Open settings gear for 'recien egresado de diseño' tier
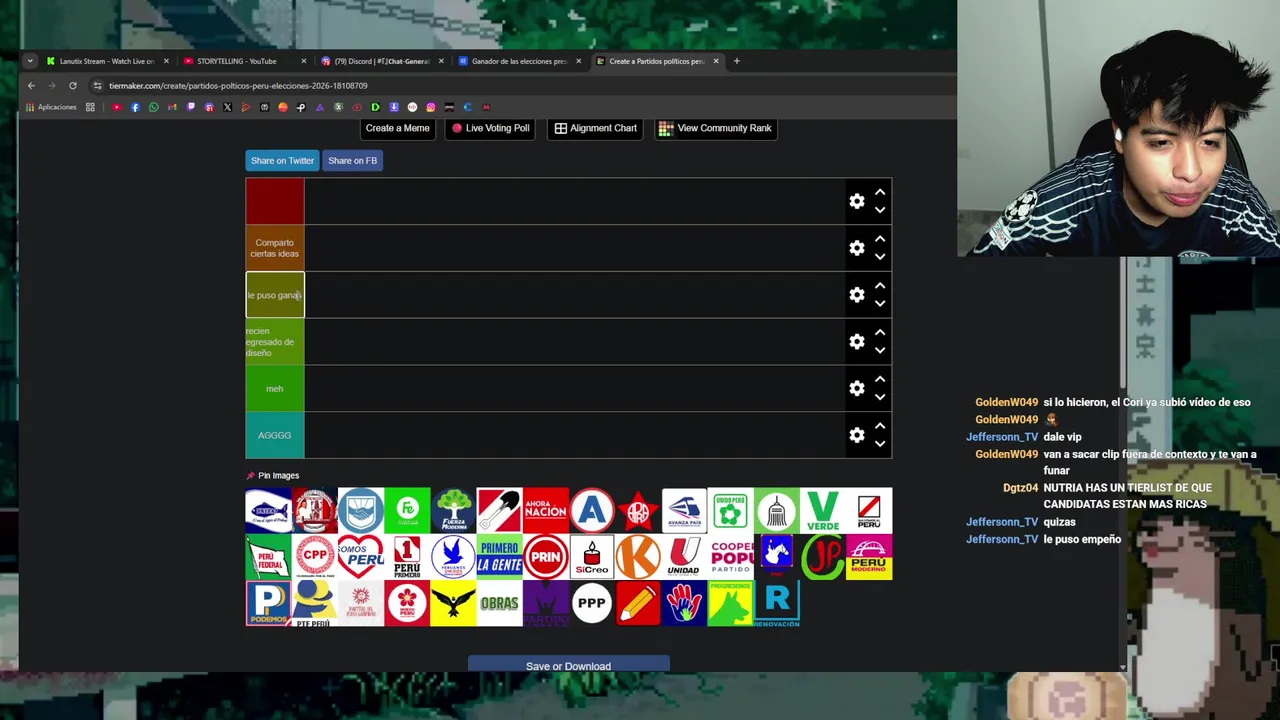The image size is (1280, 720). click(857, 342)
